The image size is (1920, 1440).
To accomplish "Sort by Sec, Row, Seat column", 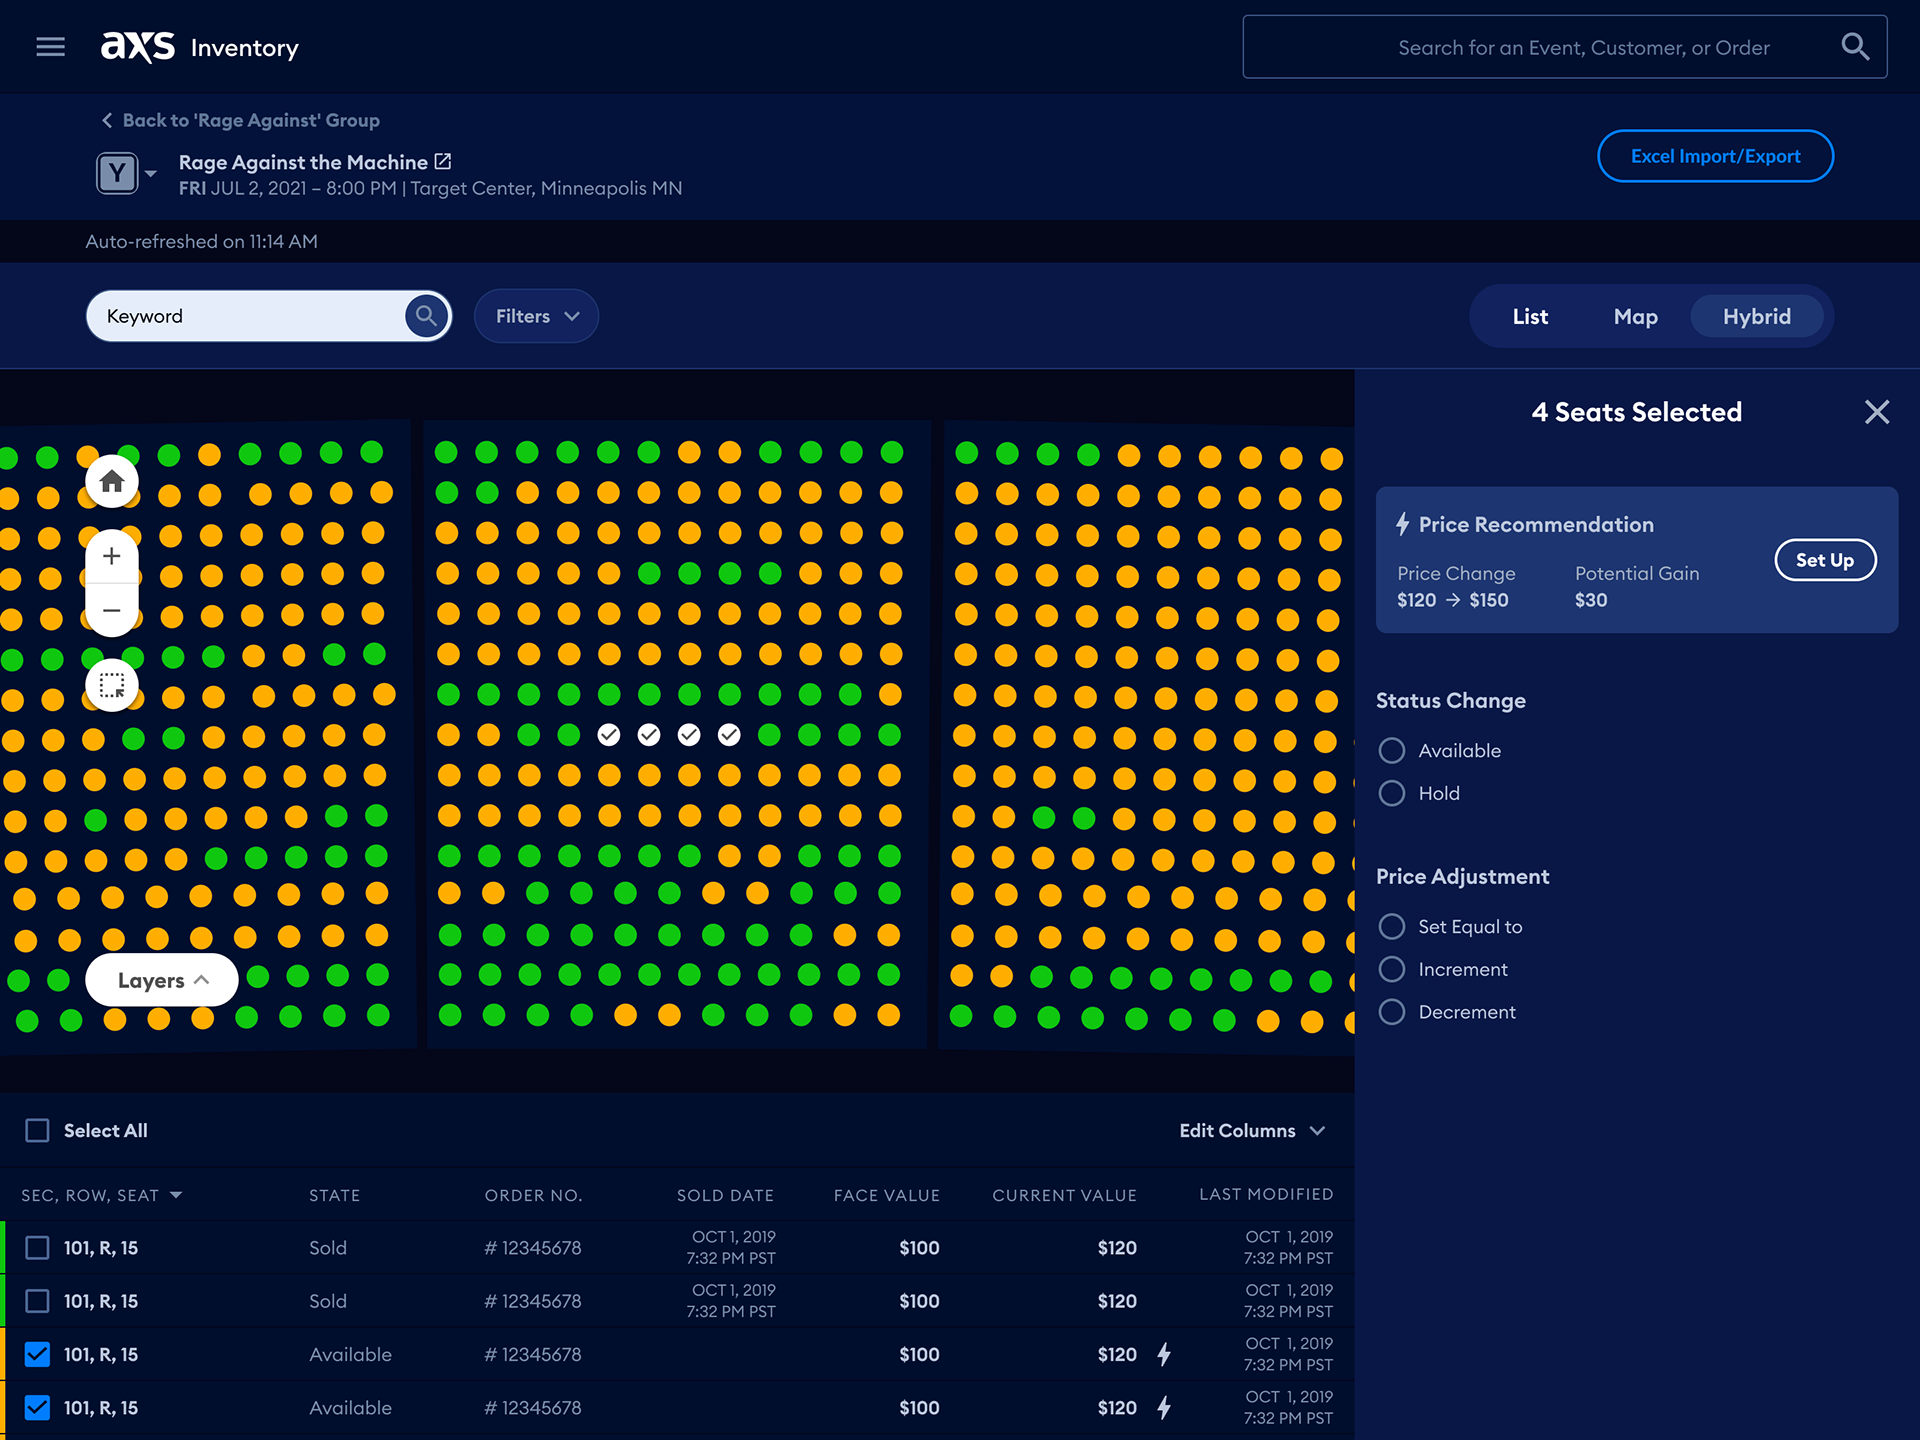I will point(101,1195).
